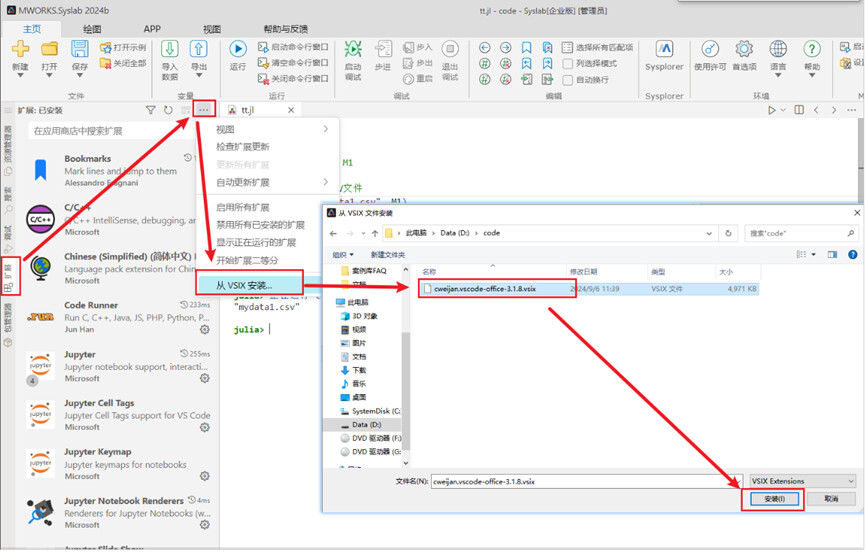Refresh the installed extensions list

(x=168, y=110)
